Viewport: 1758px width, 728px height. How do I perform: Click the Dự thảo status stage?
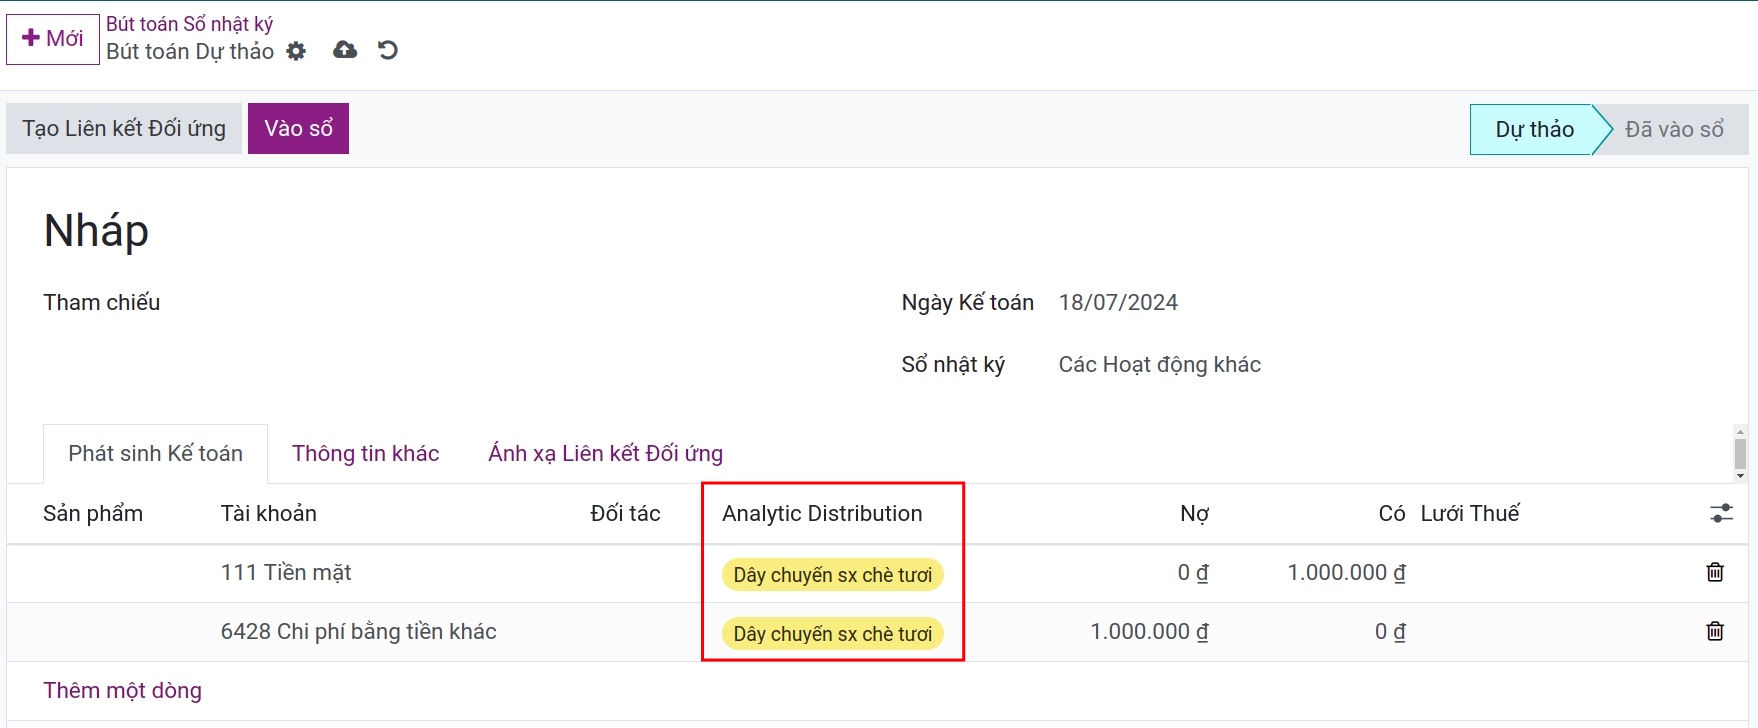click(1533, 130)
